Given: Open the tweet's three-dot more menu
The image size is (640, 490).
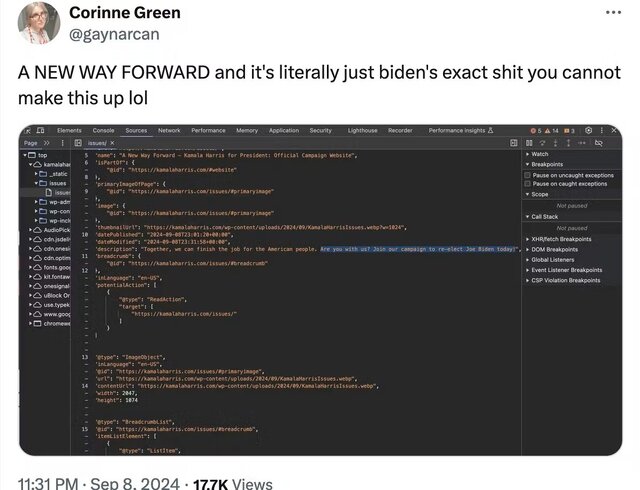Looking at the screenshot, I should coord(613,13).
